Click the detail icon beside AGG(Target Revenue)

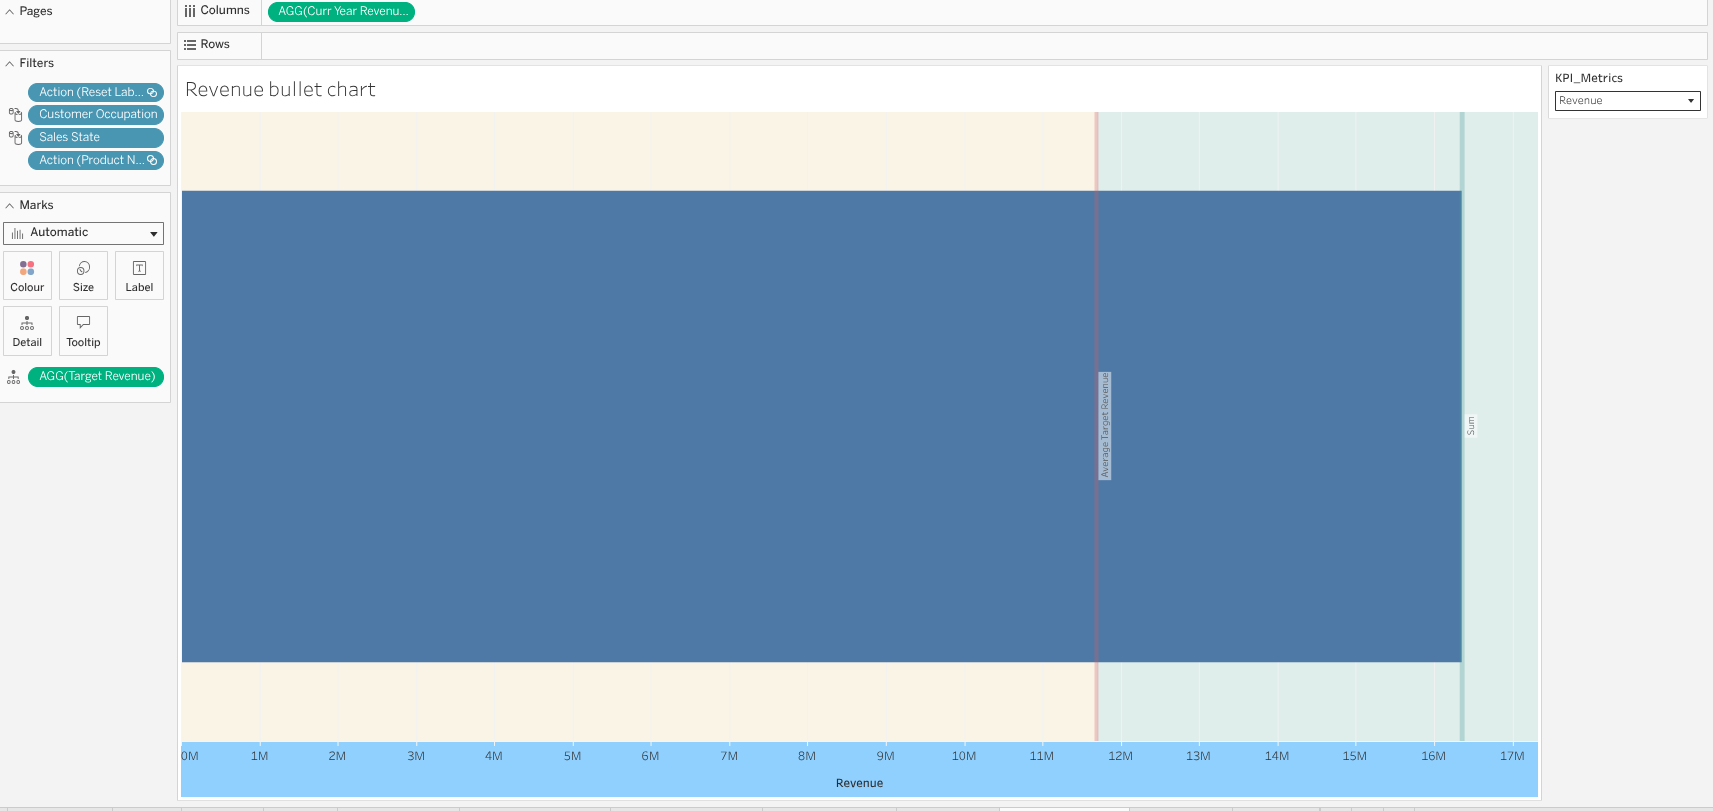coord(14,377)
